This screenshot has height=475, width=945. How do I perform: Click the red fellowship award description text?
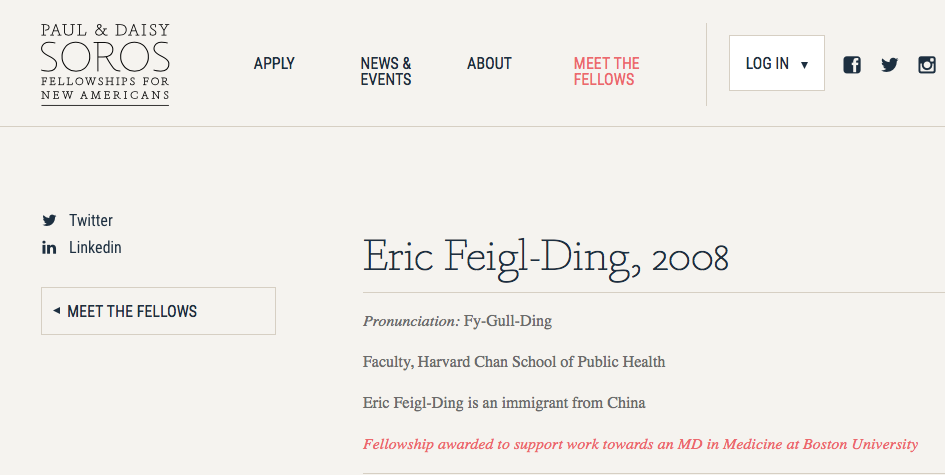click(640, 445)
